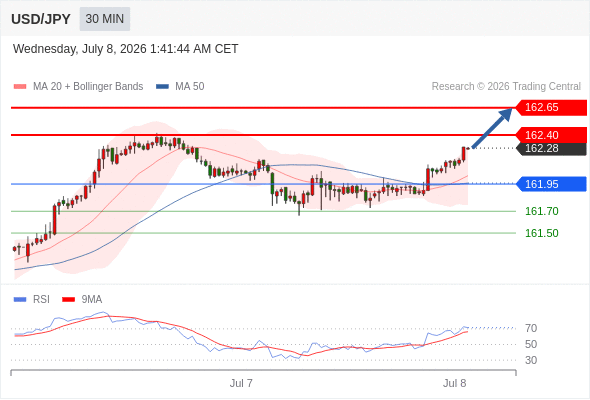The height and width of the screenshot is (400, 590).
Task: Click the Jul 8 axis label
Action: point(455,383)
